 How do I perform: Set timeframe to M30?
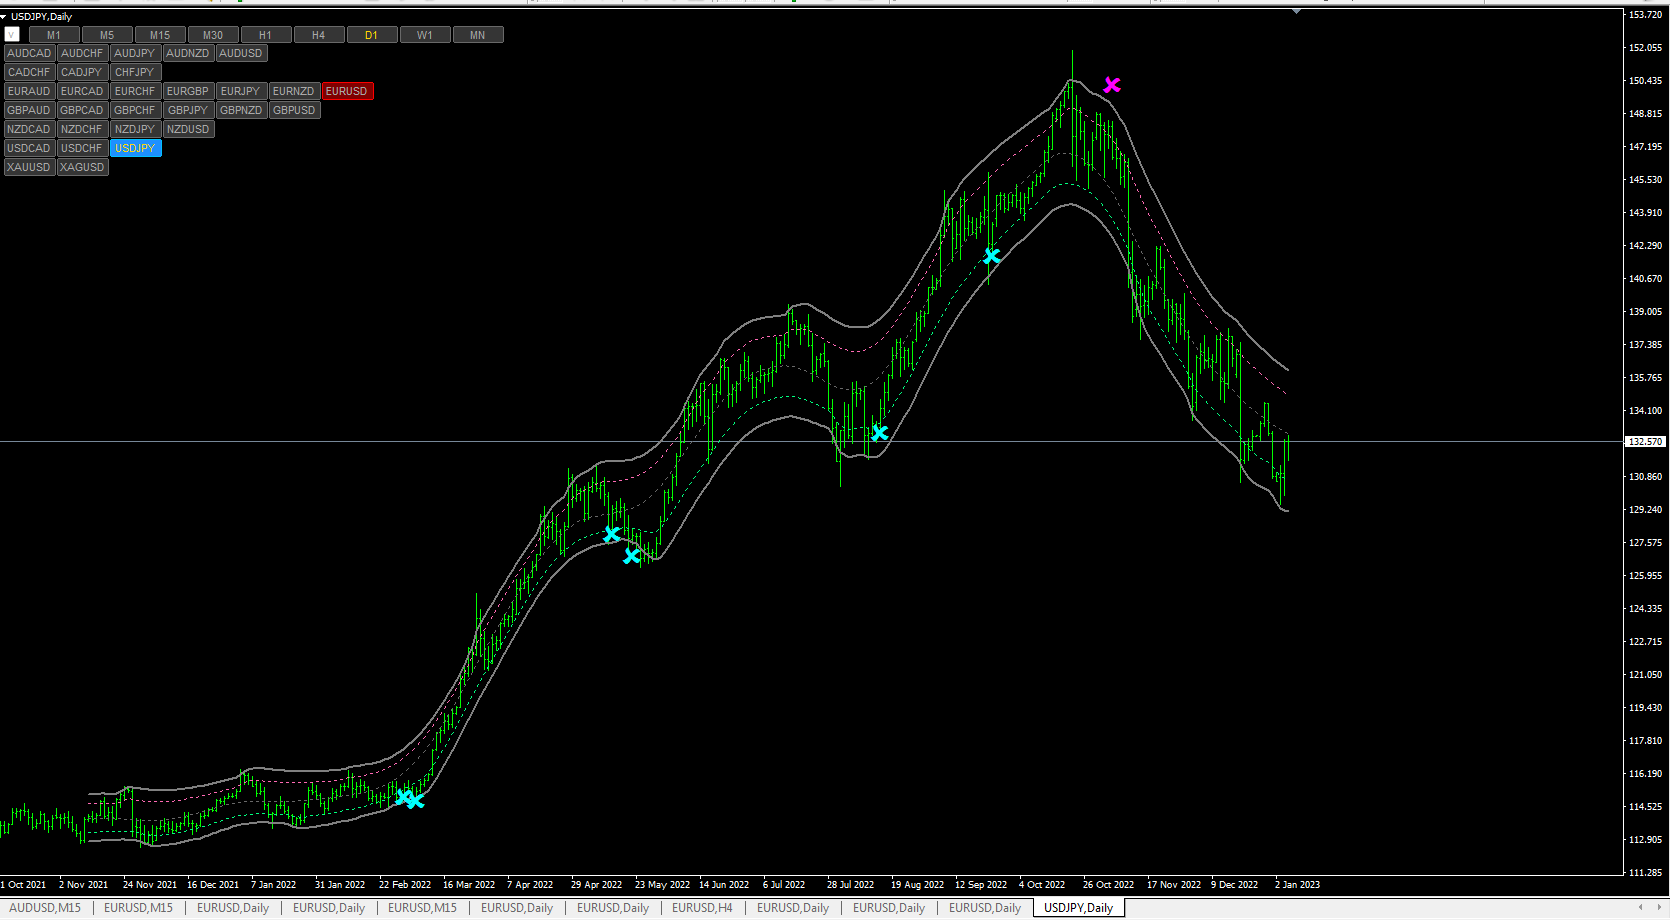point(213,35)
